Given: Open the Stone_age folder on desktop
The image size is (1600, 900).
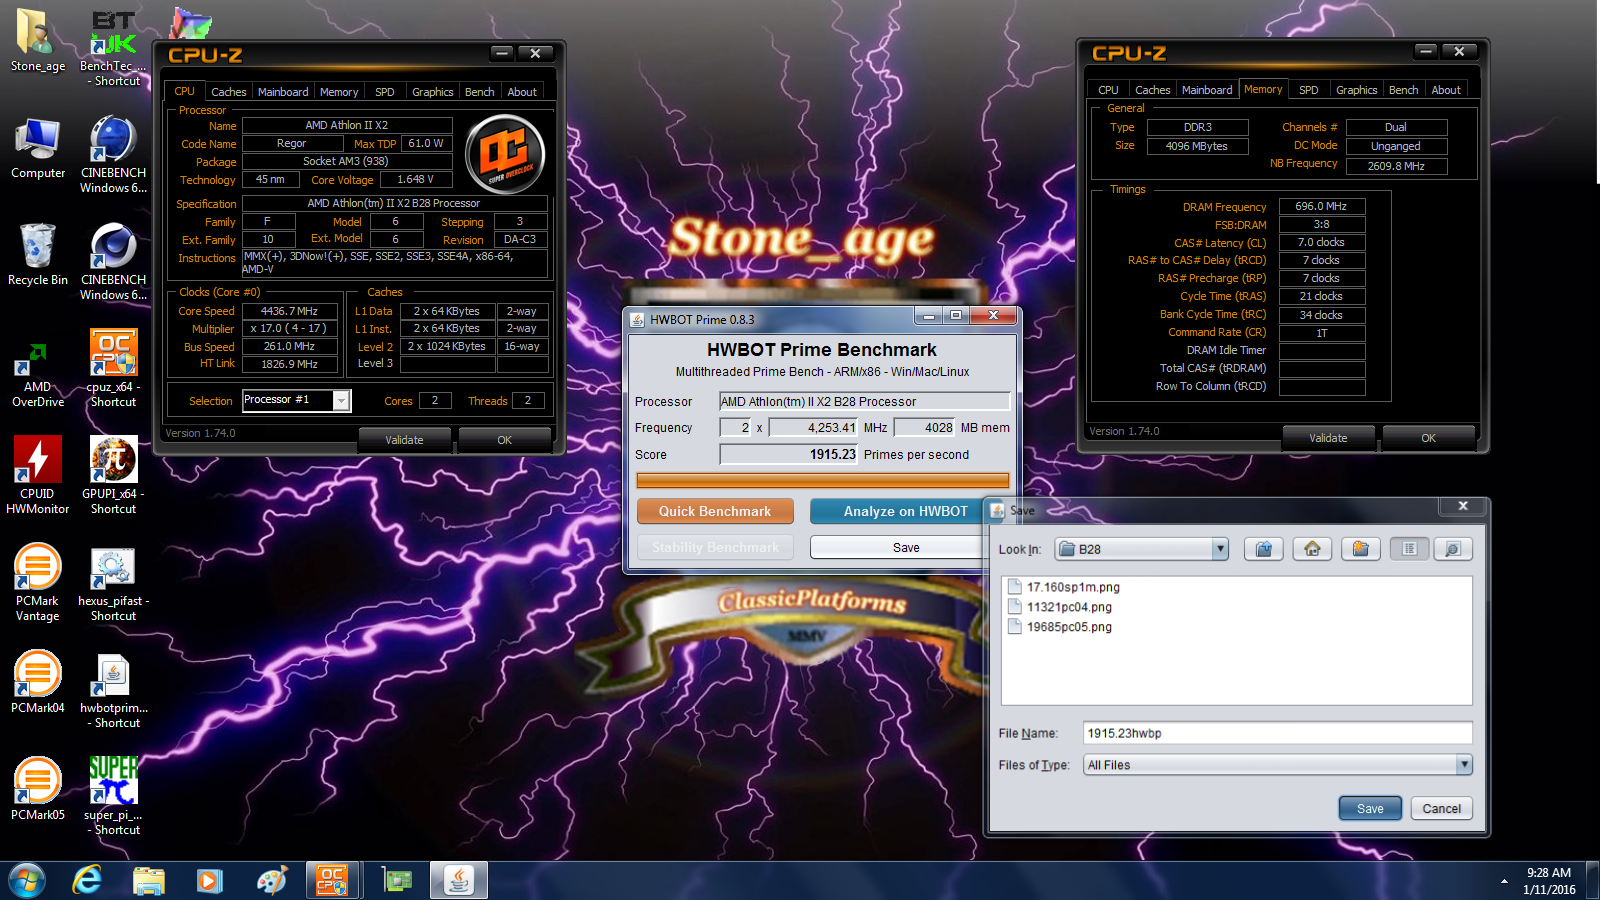Looking at the screenshot, I should [x=37, y=41].
